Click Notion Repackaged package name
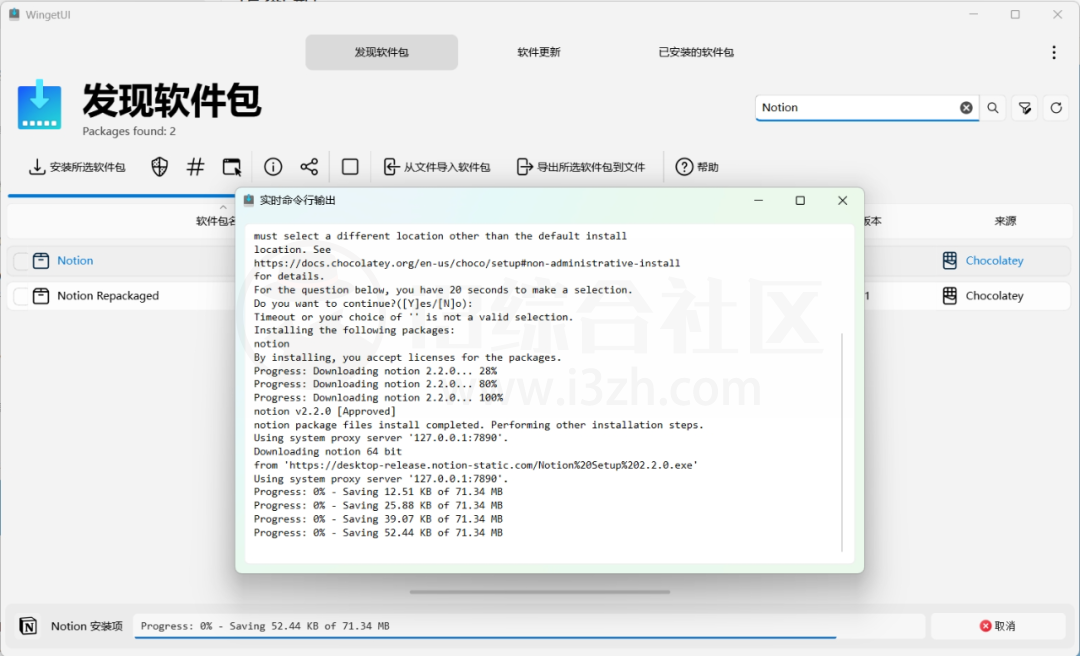 tap(108, 296)
